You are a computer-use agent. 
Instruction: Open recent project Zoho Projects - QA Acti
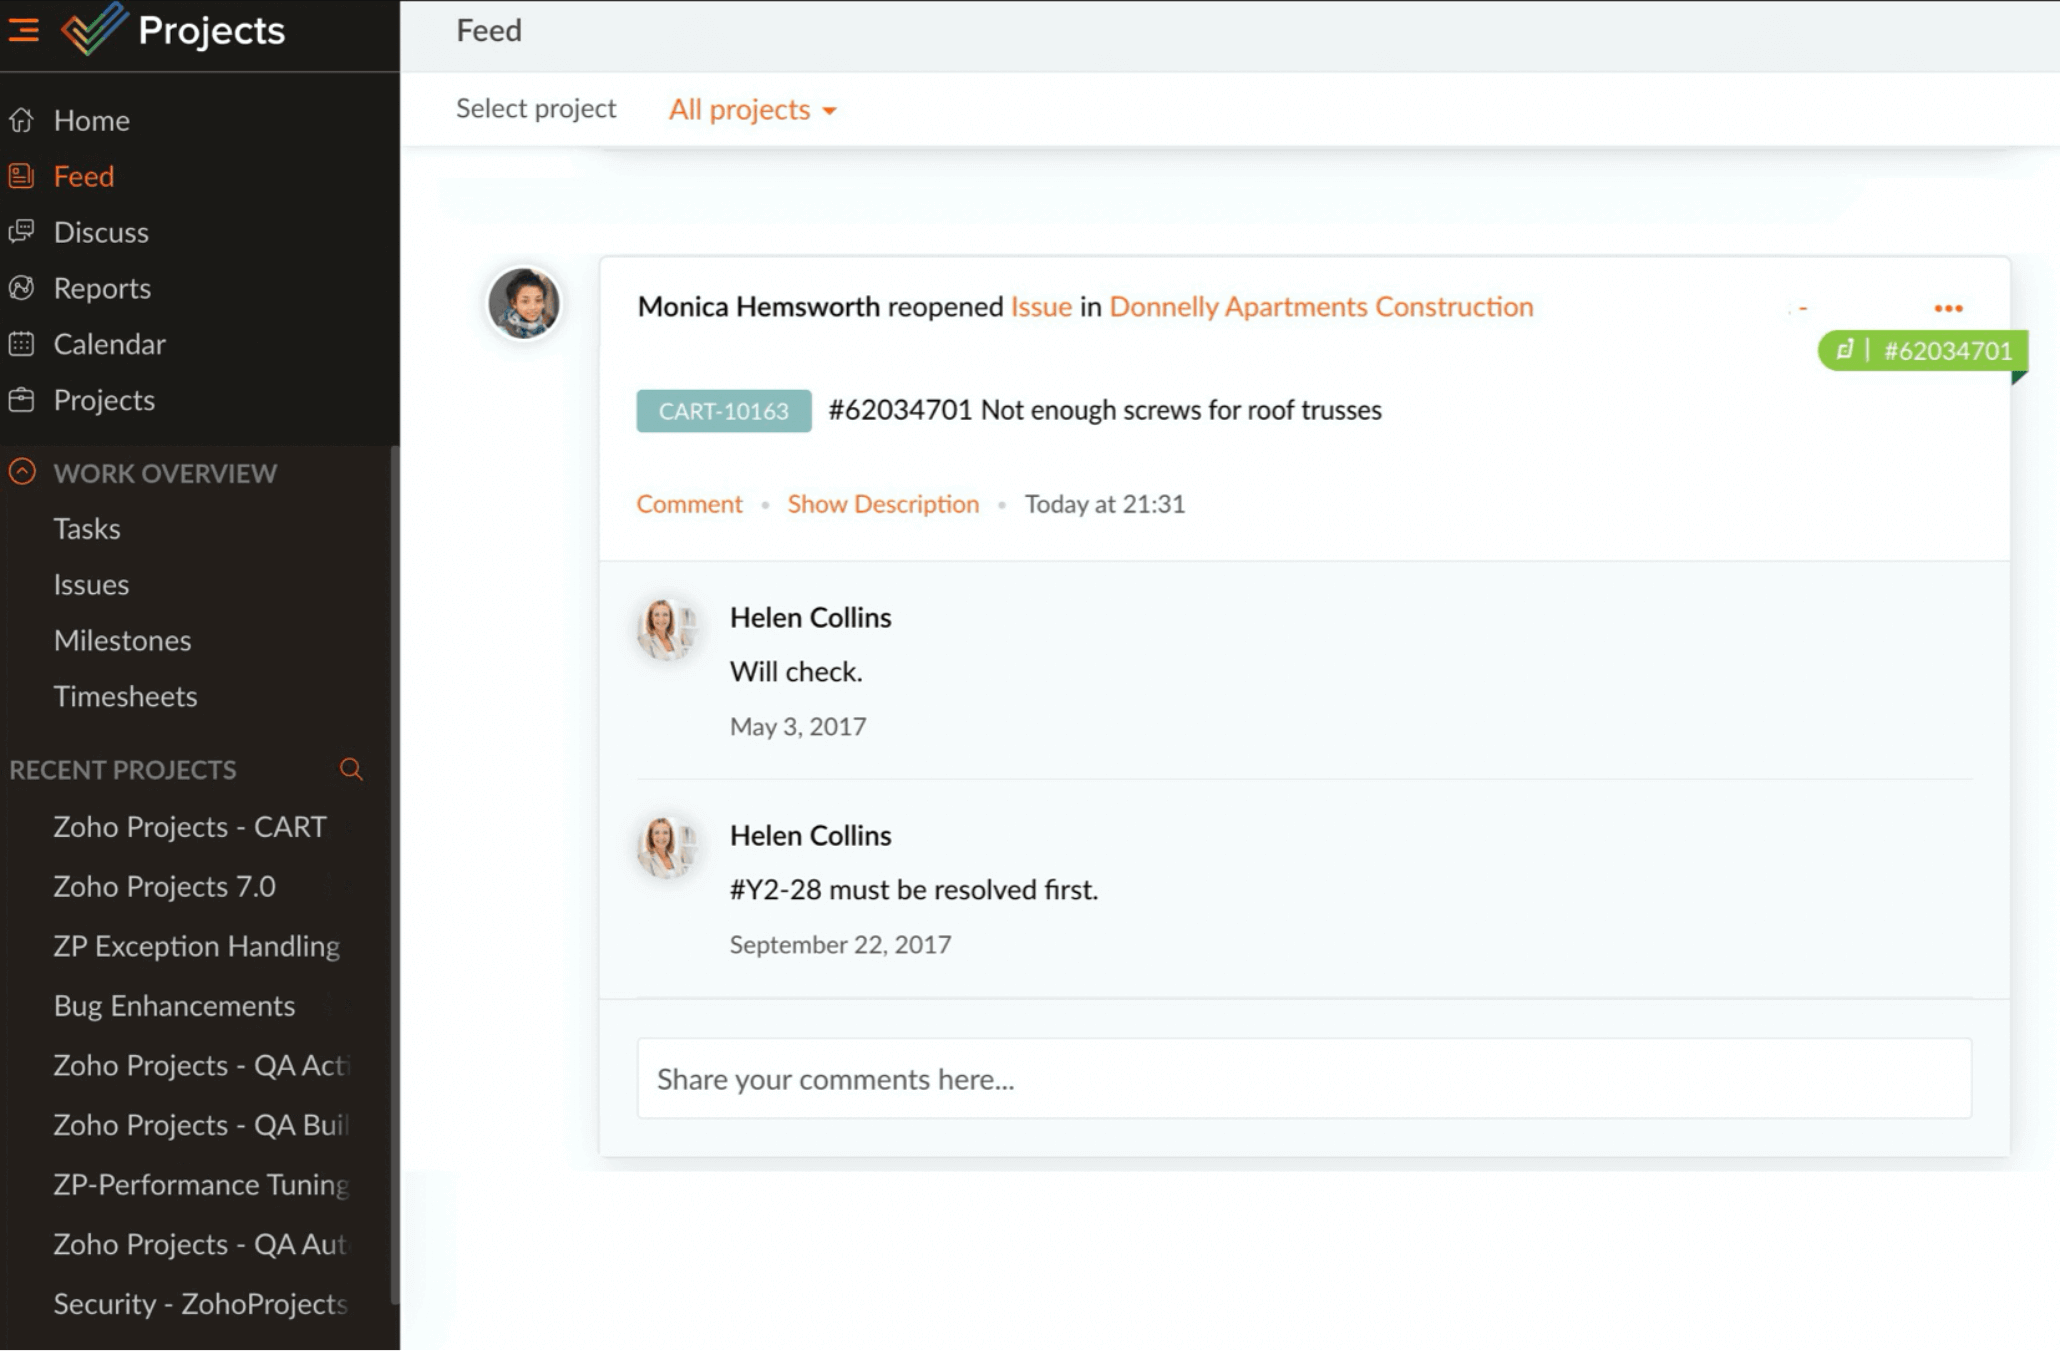pyautogui.click(x=201, y=1065)
